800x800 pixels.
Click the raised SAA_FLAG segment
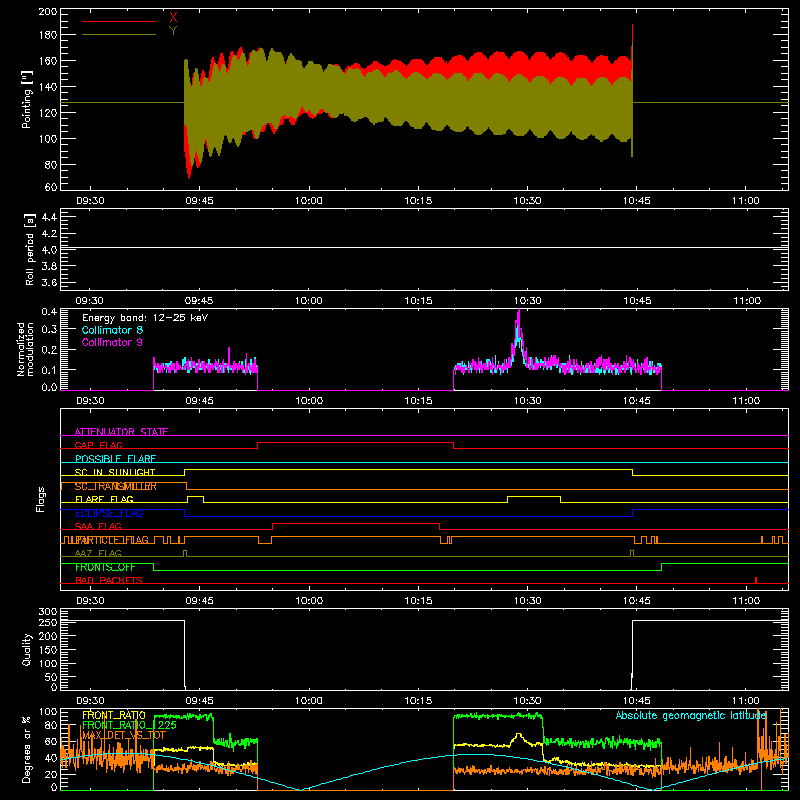[356, 523]
